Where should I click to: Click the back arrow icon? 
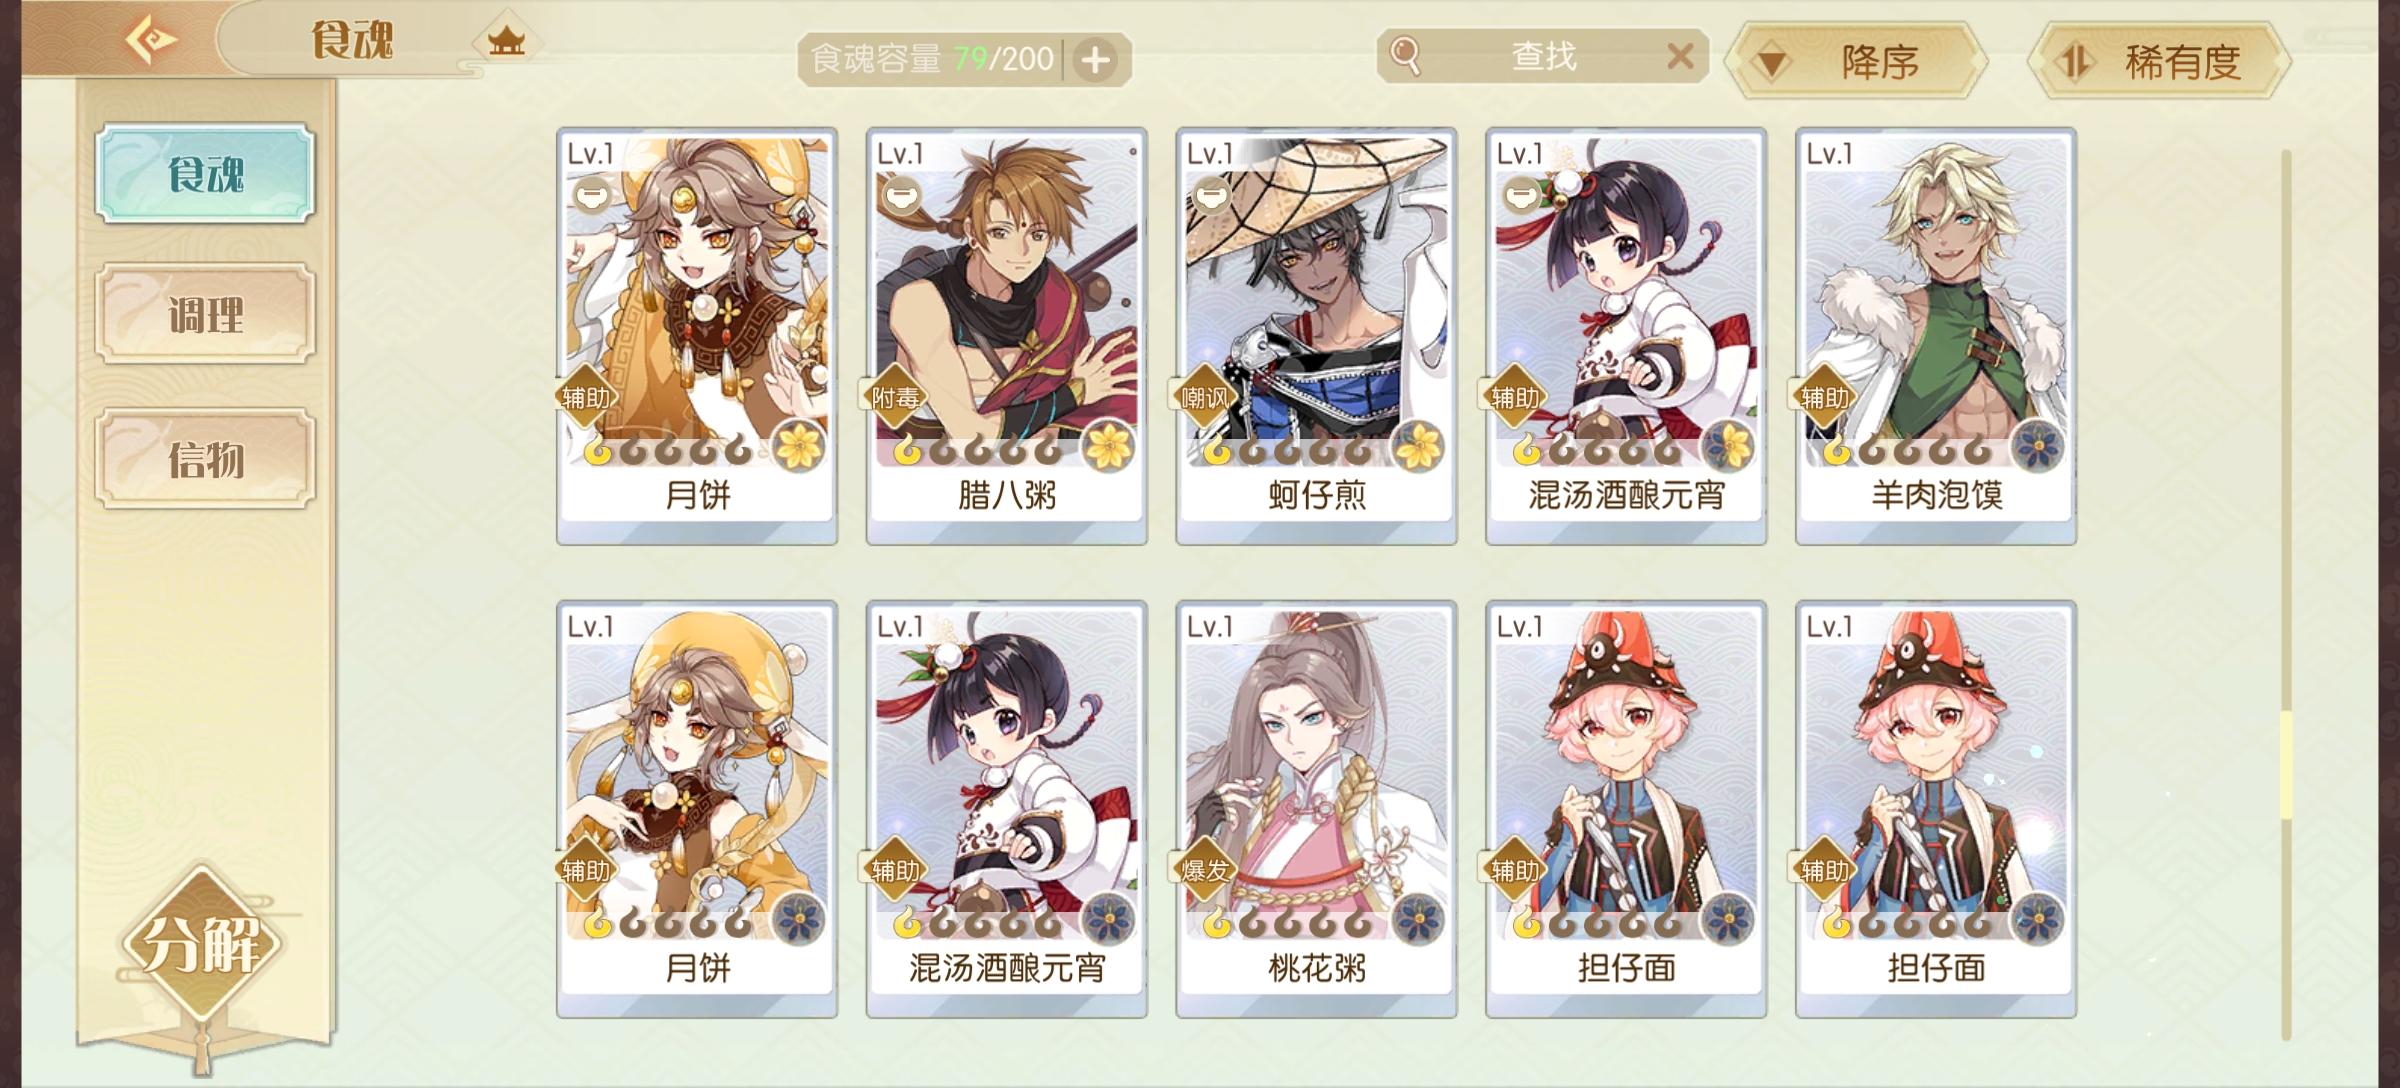[x=150, y=40]
